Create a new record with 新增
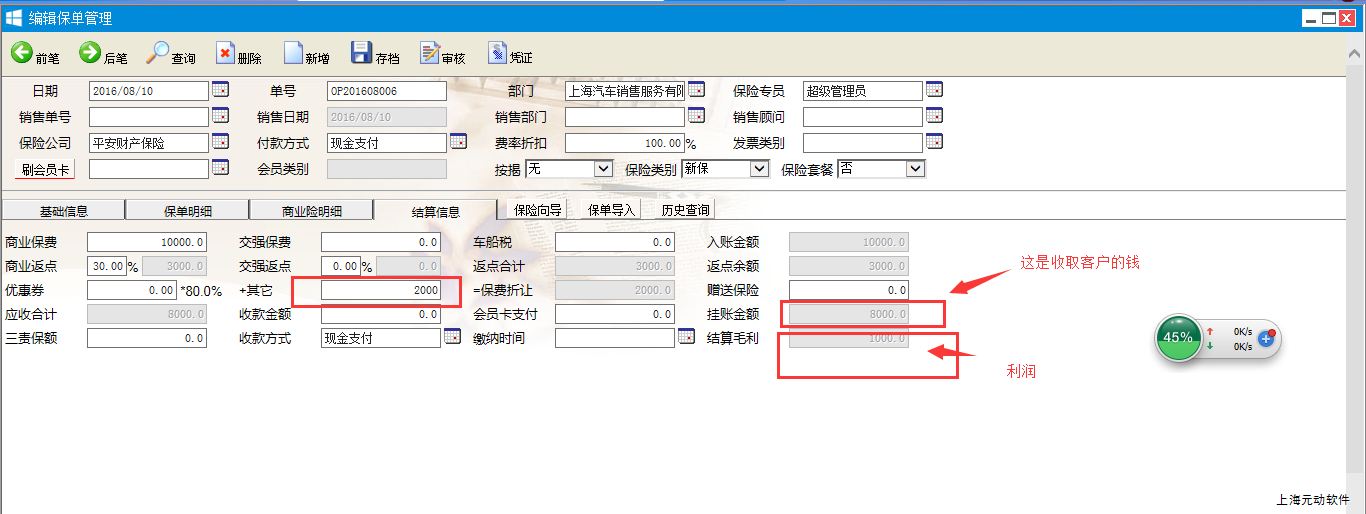 click(293, 54)
